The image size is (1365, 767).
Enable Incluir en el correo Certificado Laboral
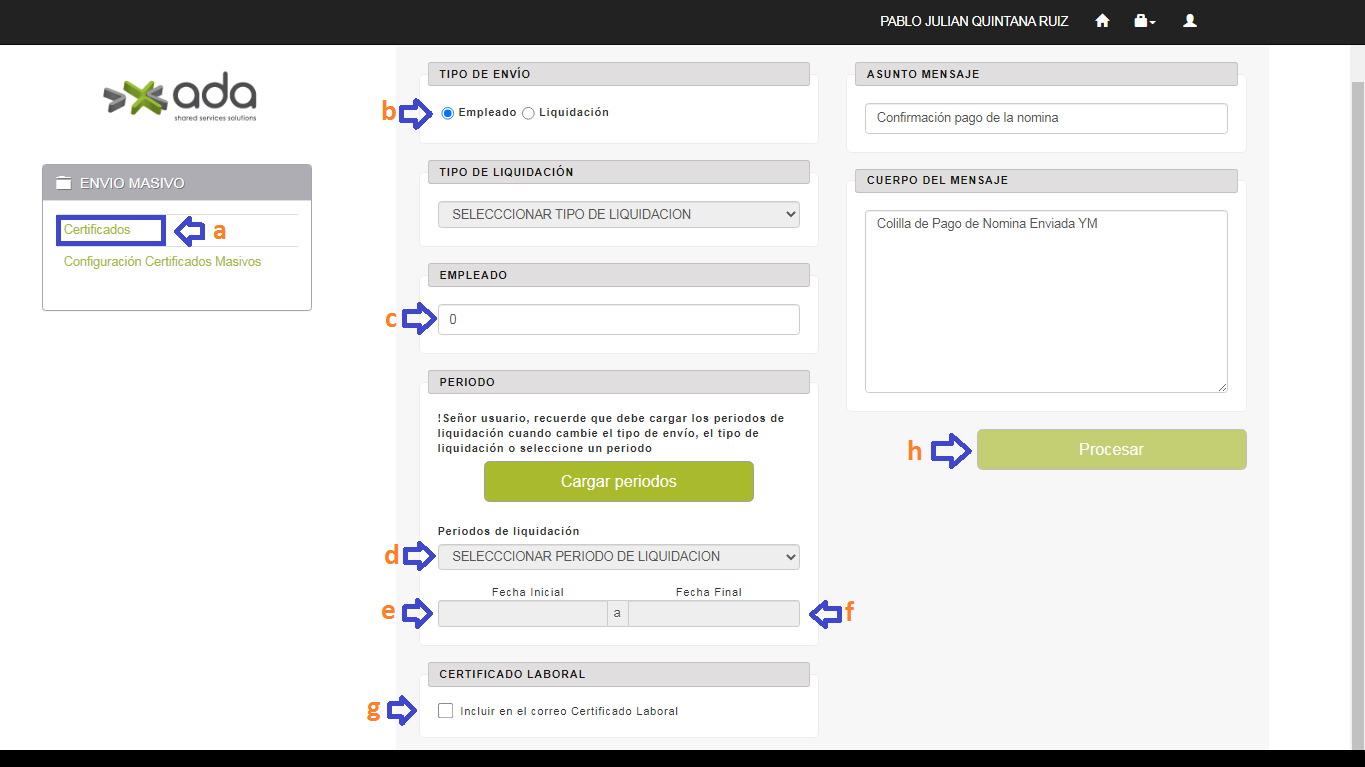point(446,711)
